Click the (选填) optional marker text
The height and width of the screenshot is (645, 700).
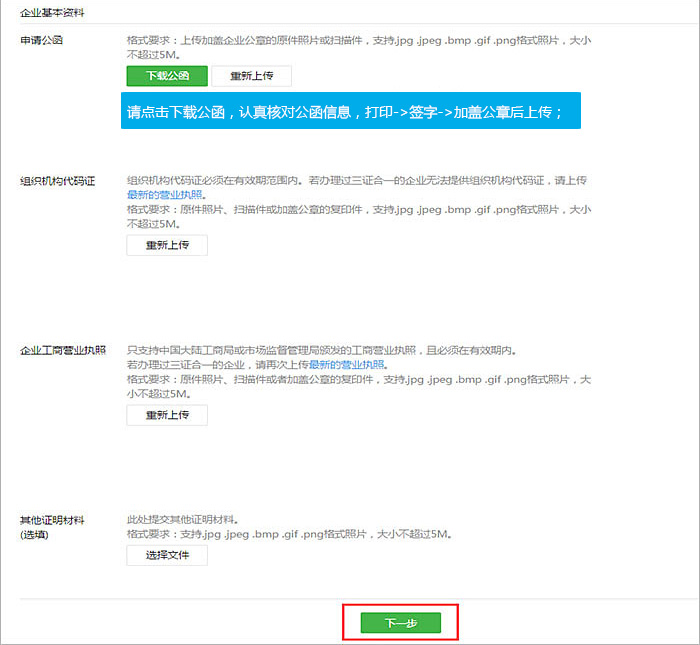coord(35,535)
